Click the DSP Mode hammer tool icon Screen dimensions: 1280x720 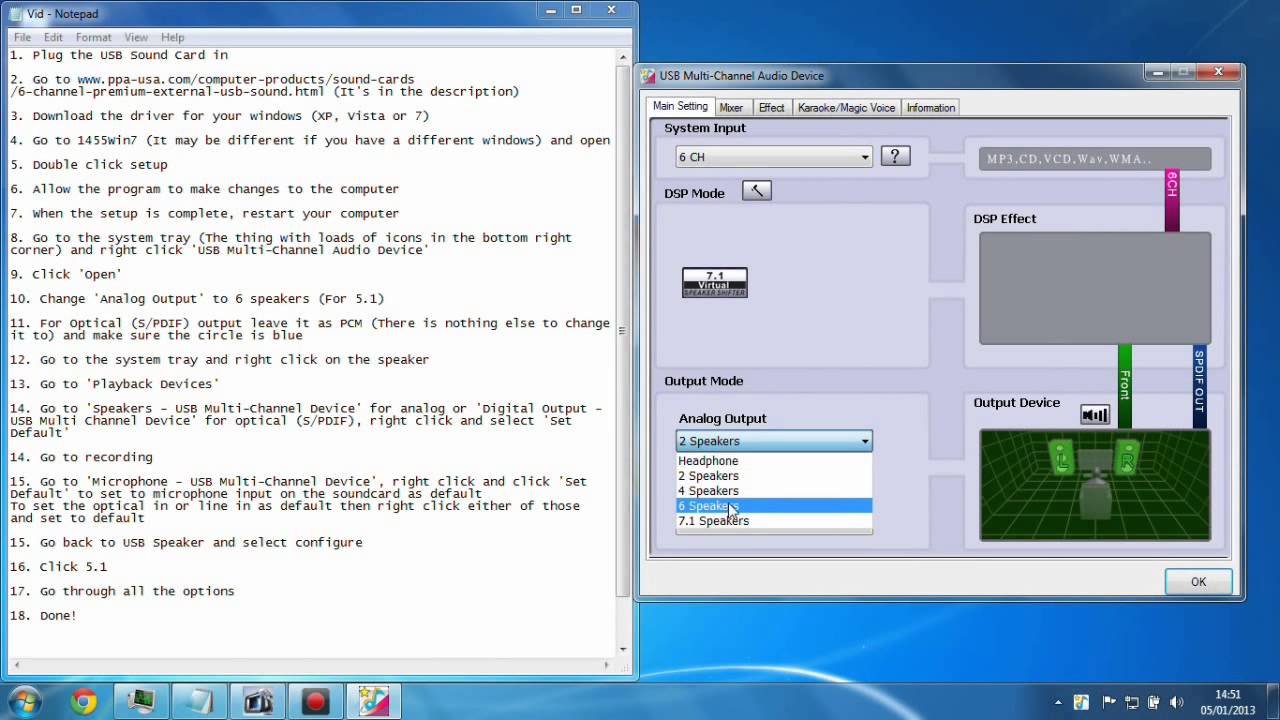click(x=757, y=191)
